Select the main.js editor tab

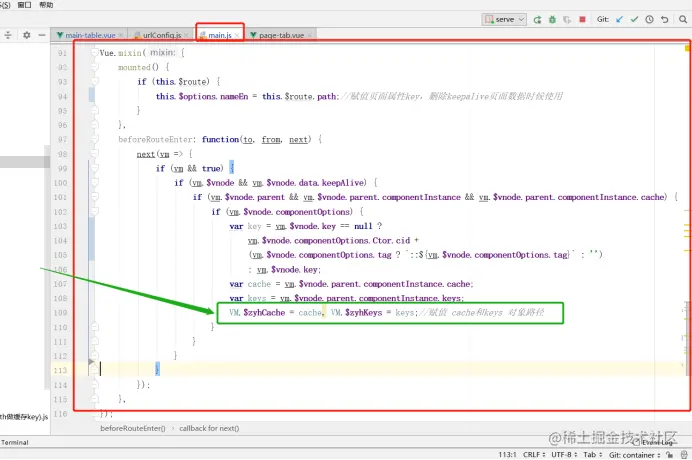(219, 35)
